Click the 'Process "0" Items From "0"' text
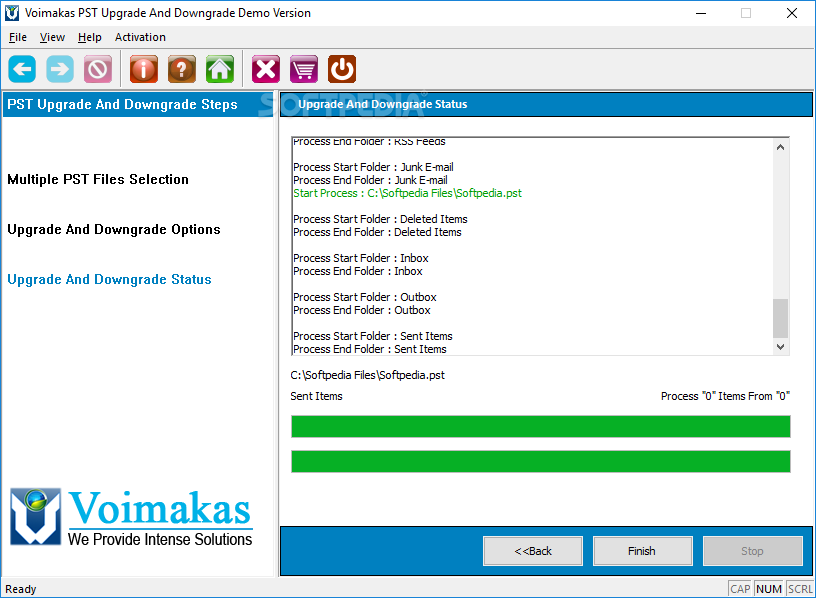 coord(725,396)
